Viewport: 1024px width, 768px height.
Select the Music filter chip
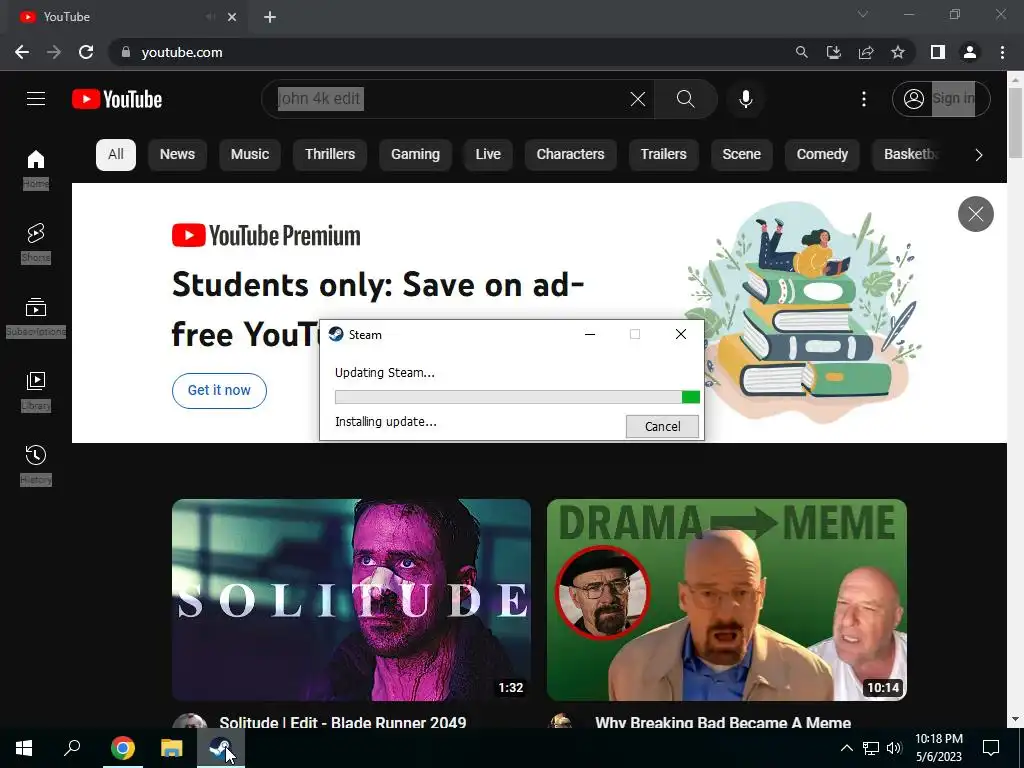(249, 155)
